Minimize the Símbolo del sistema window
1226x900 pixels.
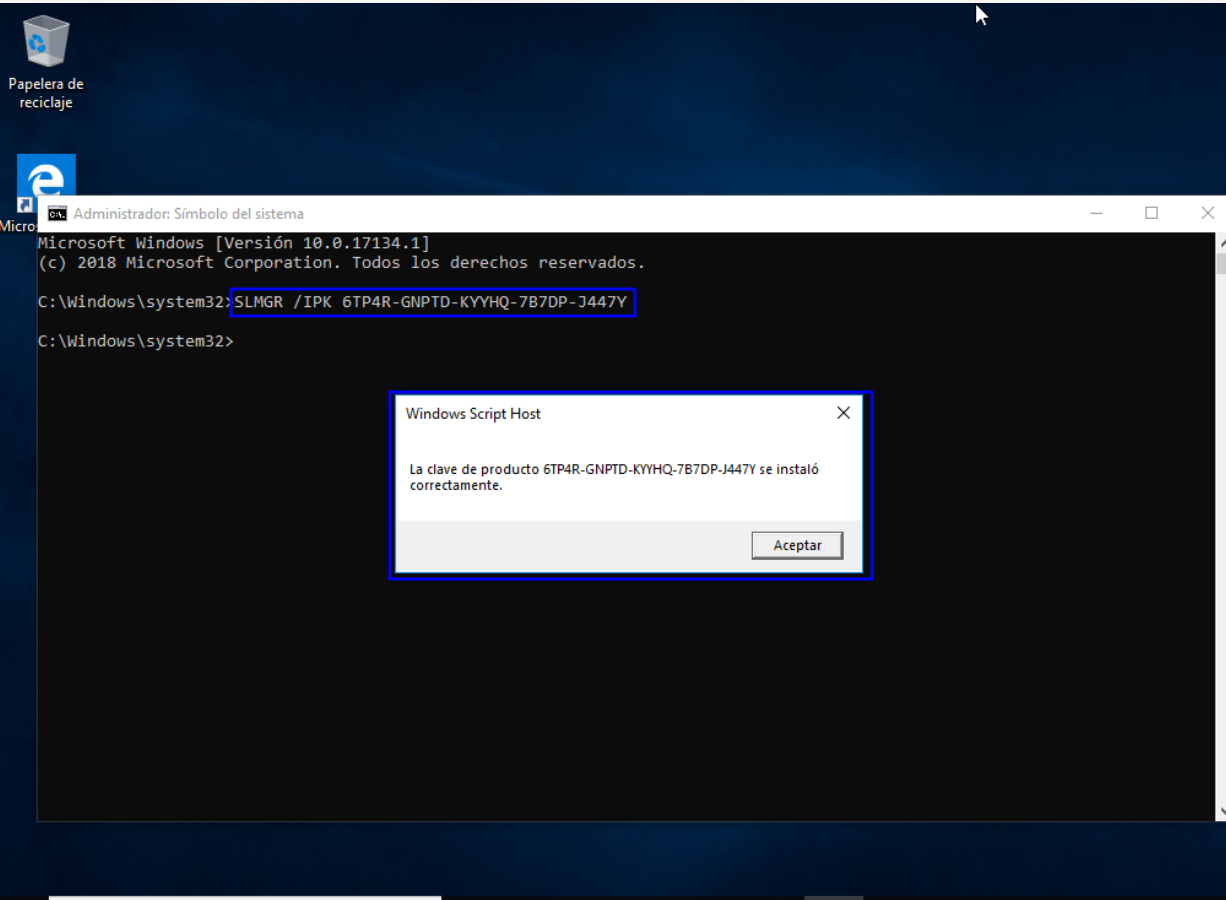coord(1097,213)
